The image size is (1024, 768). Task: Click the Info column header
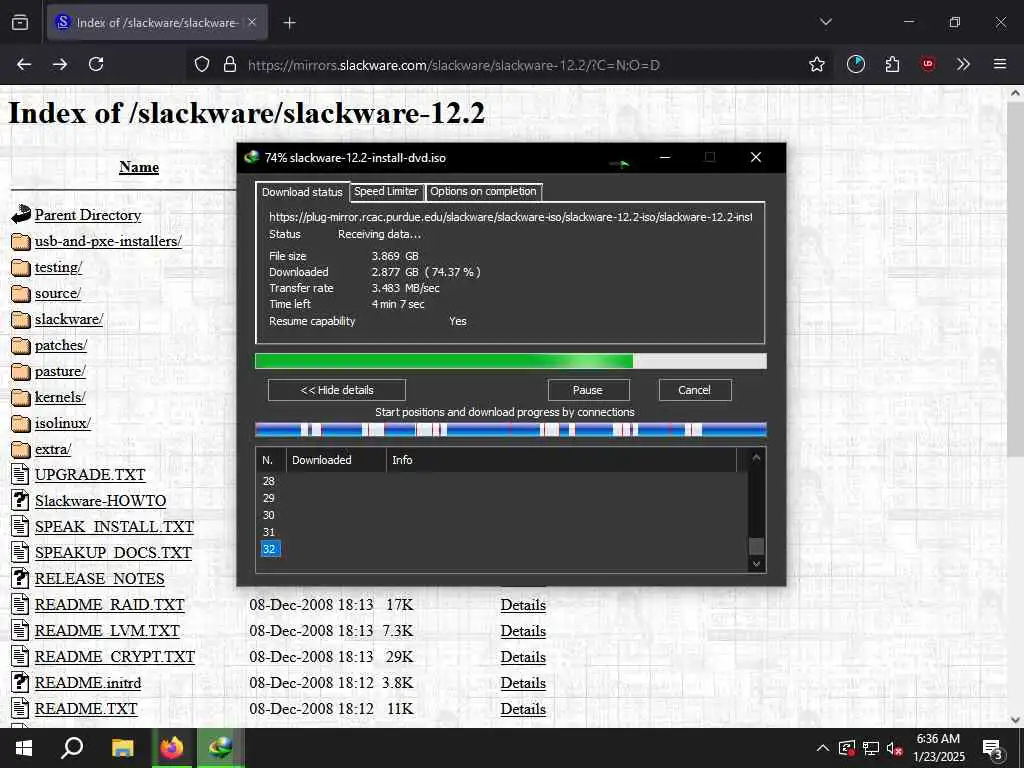pyautogui.click(x=561, y=460)
